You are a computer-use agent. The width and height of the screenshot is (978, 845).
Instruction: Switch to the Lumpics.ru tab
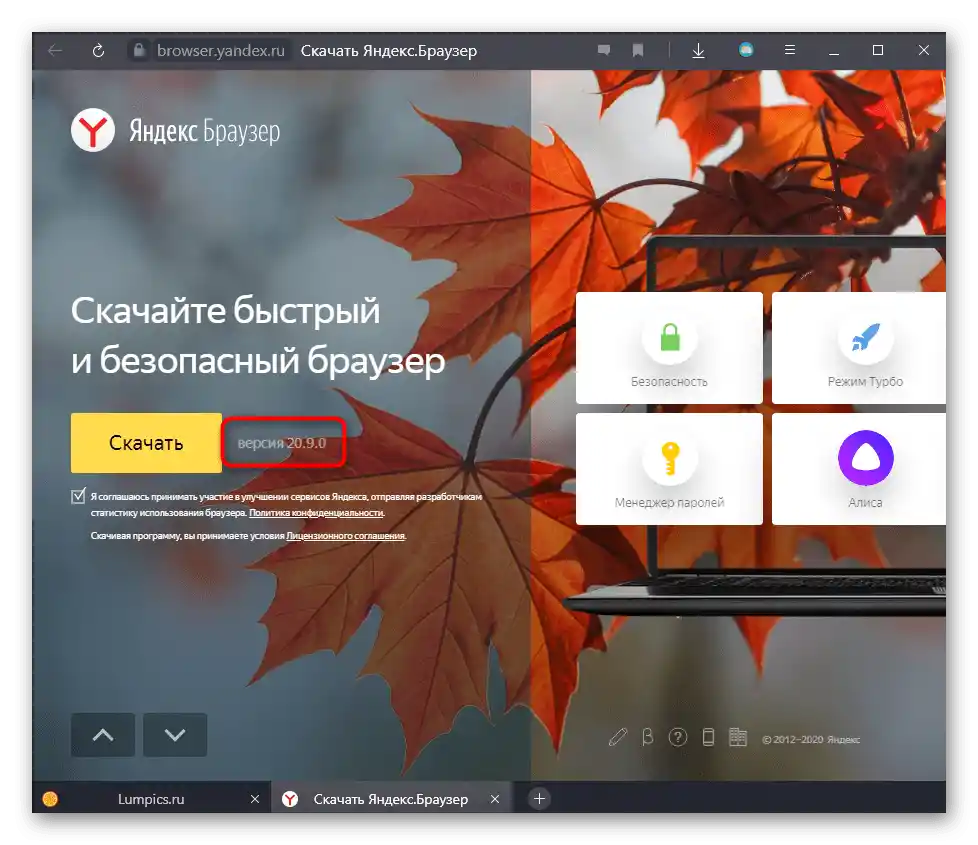coord(151,799)
